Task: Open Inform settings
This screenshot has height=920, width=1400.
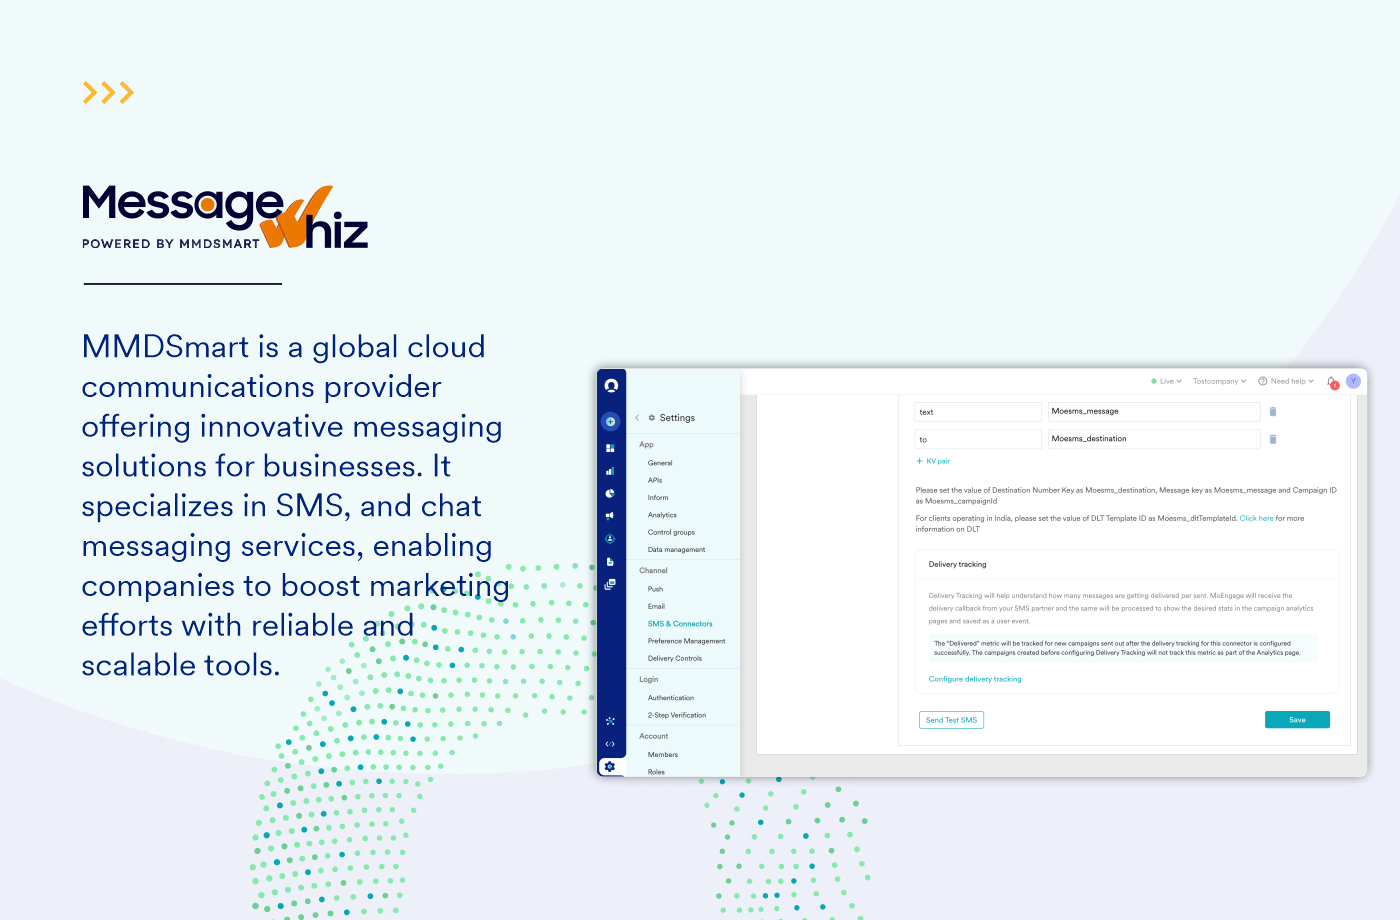Action: point(658,498)
